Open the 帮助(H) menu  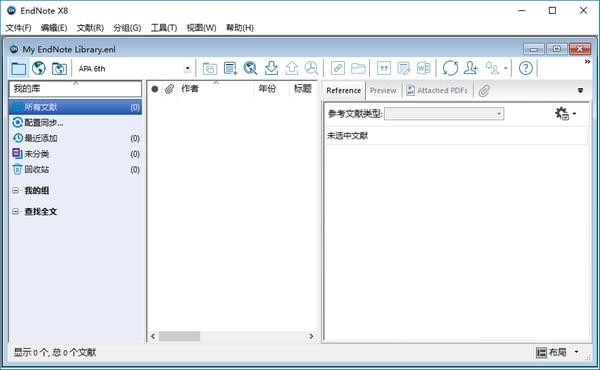tap(240, 28)
